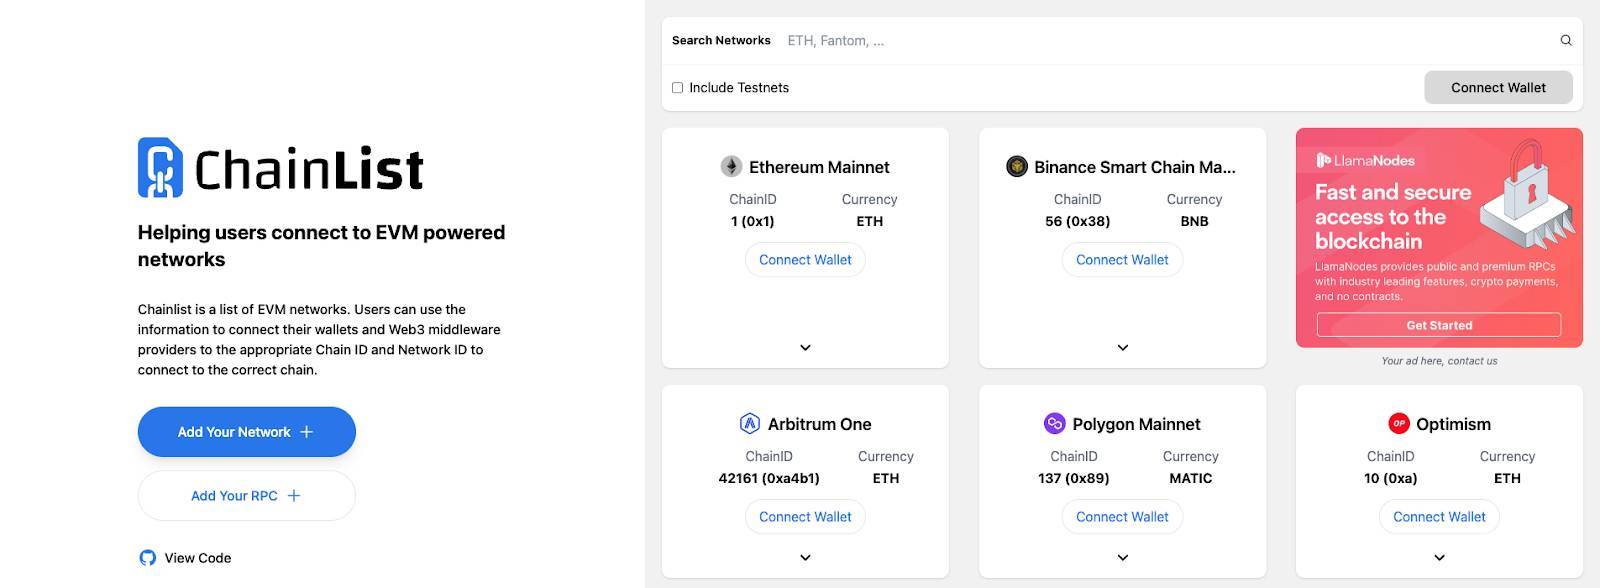The width and height of the screenshot is (1600, 588).
Task: Click the Ethereum Mainnet logo icon
Action: pyautogui.click(x=731, y=166)
